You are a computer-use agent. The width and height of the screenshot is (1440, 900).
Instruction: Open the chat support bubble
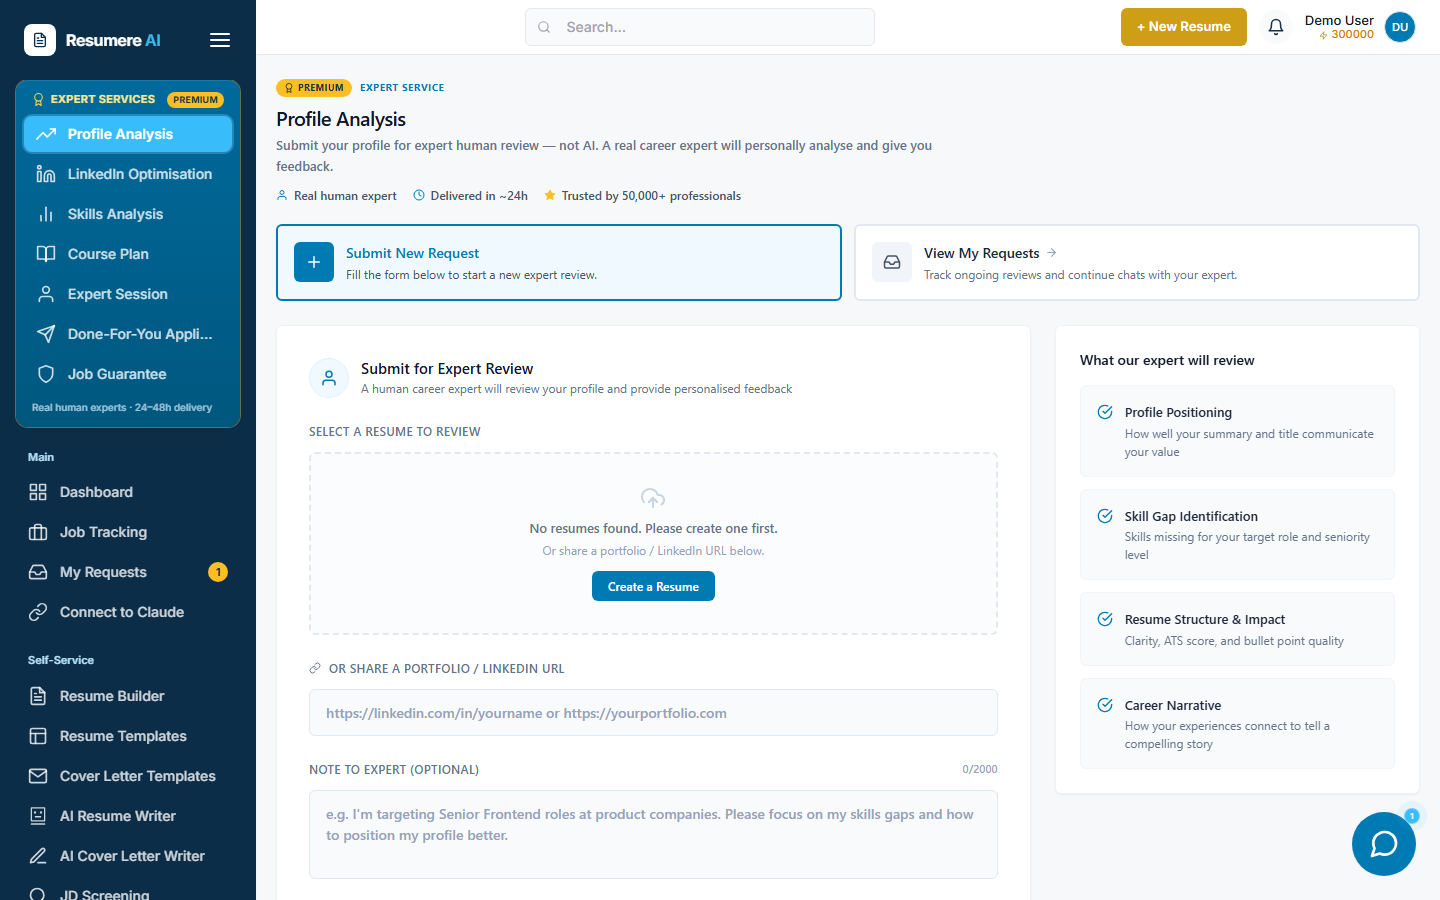point(1384,844)
